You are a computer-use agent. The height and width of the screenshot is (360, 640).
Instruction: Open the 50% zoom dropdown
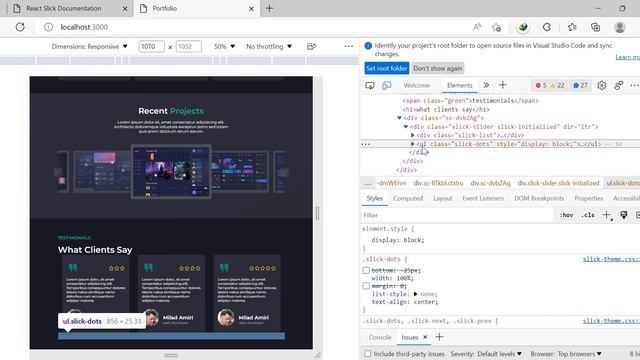[x=224, y=47]
